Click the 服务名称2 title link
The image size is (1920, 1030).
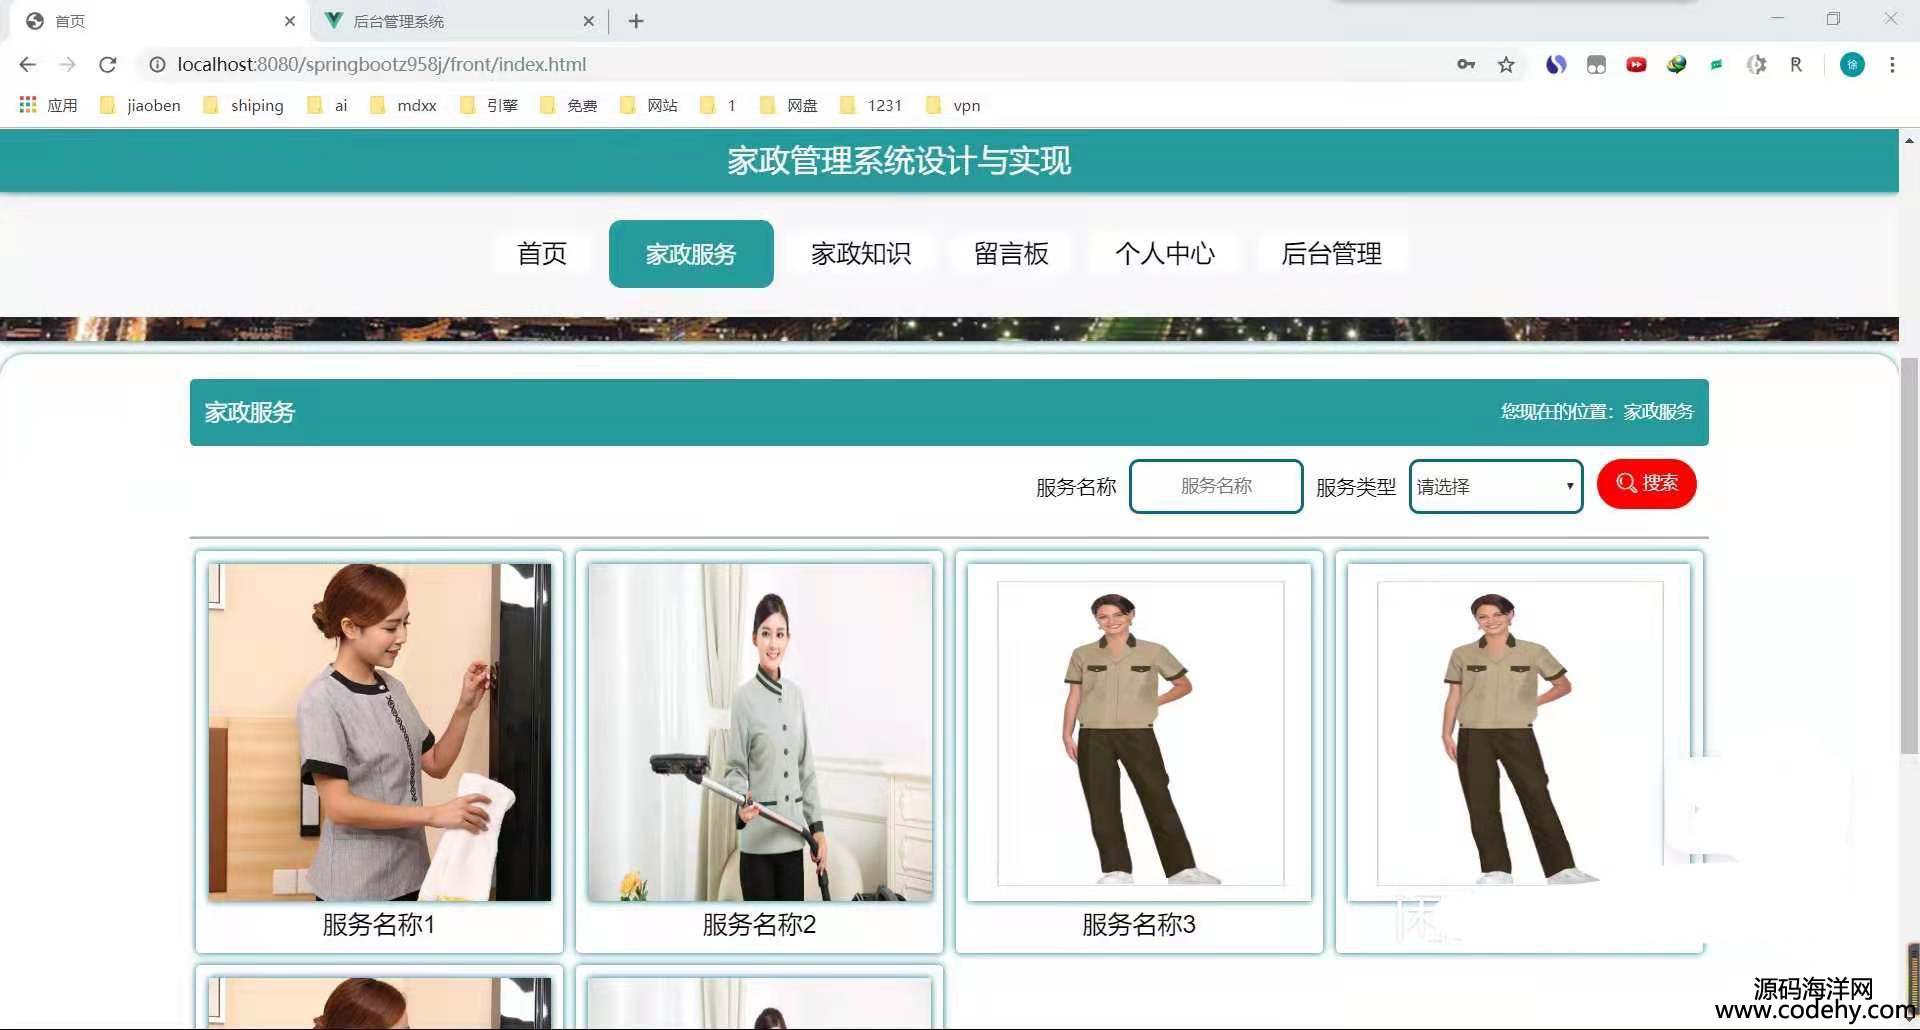coord(760,925)
